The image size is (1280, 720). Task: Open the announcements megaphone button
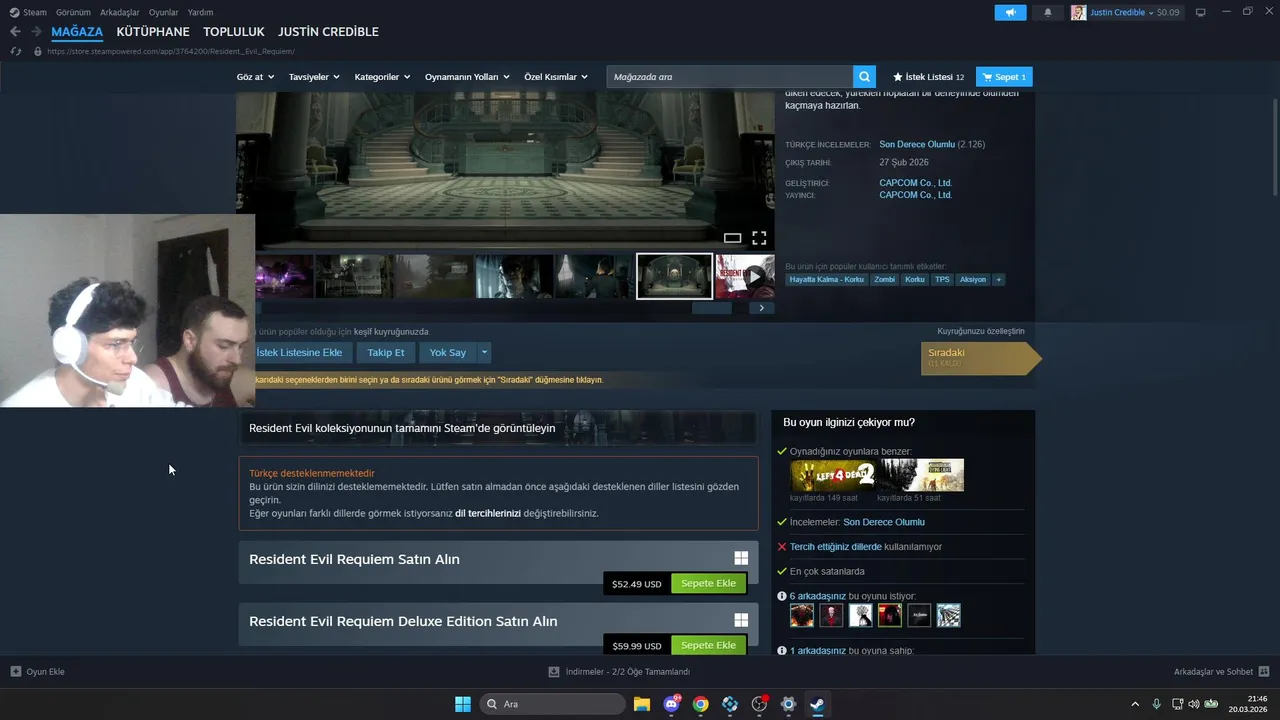[x=1010, y=12]
